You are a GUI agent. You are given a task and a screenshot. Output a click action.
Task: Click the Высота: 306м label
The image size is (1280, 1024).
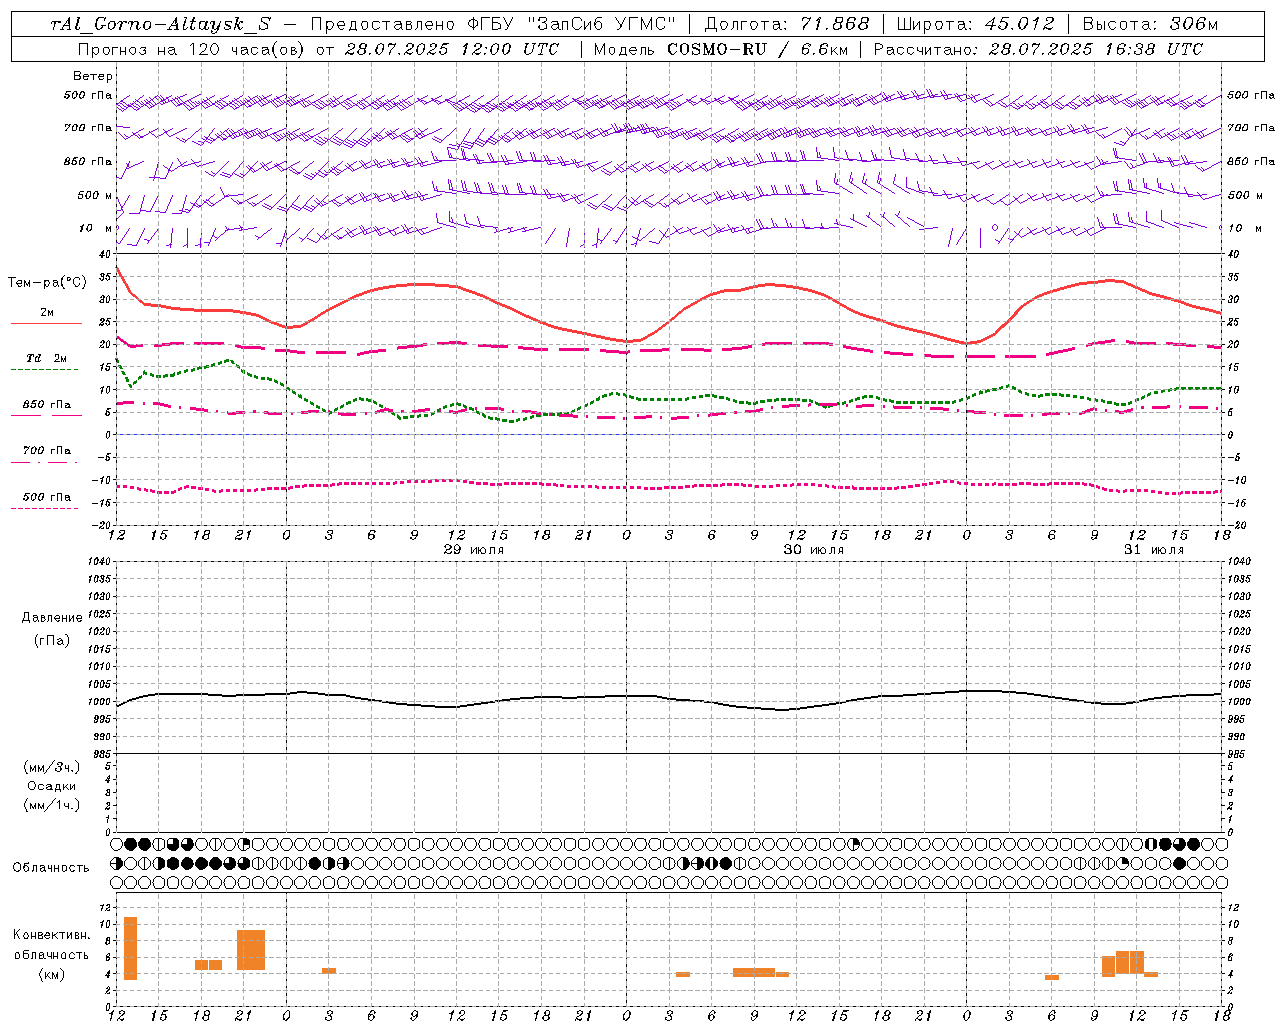pos(1150,24)
